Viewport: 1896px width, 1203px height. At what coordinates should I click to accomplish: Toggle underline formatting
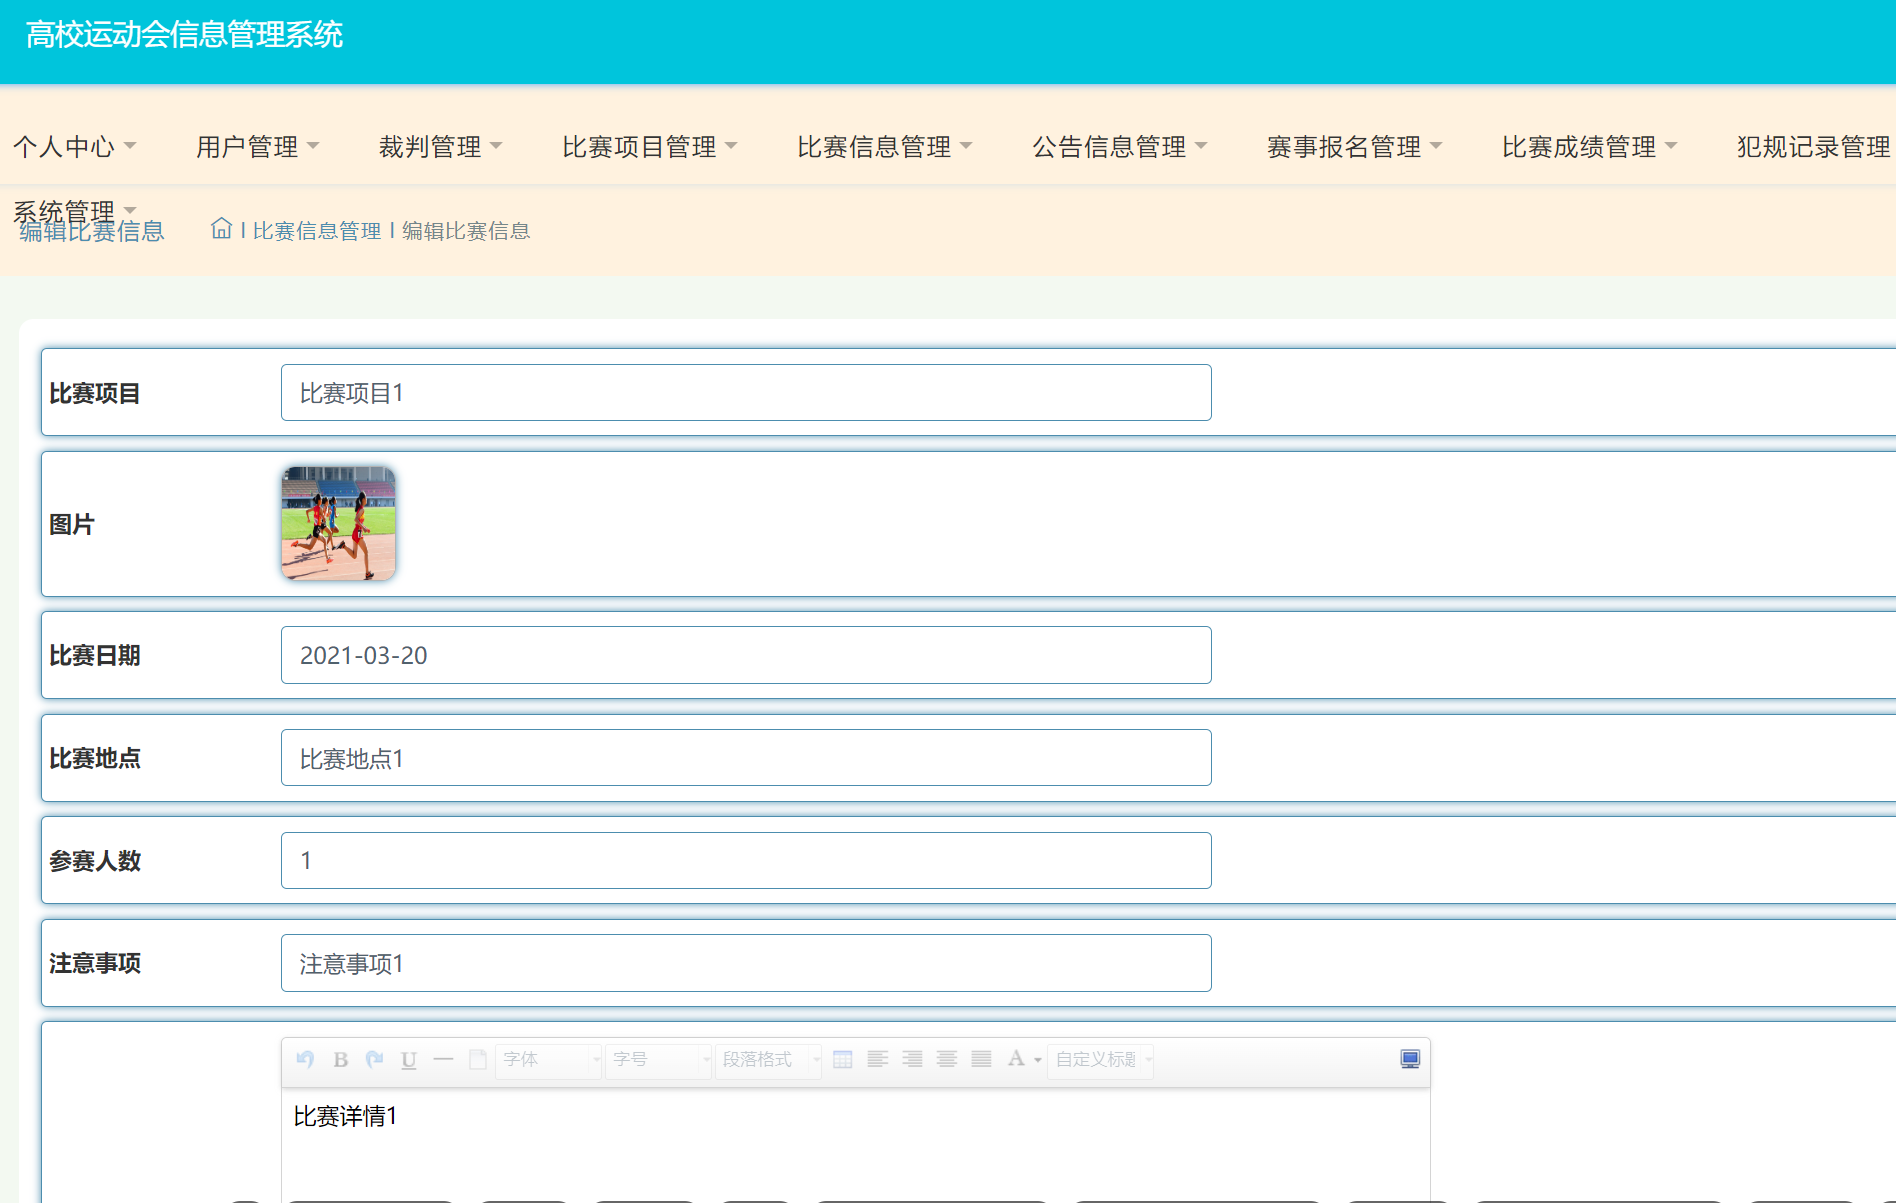[x=408, y=1060]
